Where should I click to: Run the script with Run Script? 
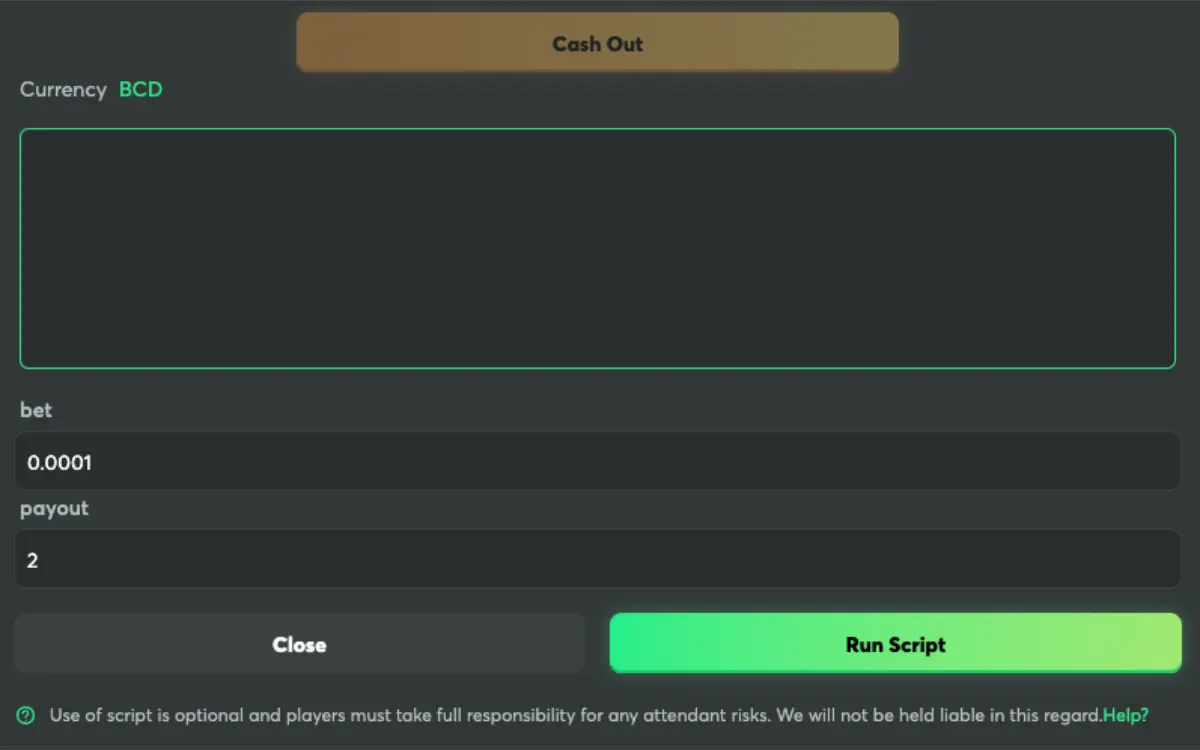coord(895,644)
